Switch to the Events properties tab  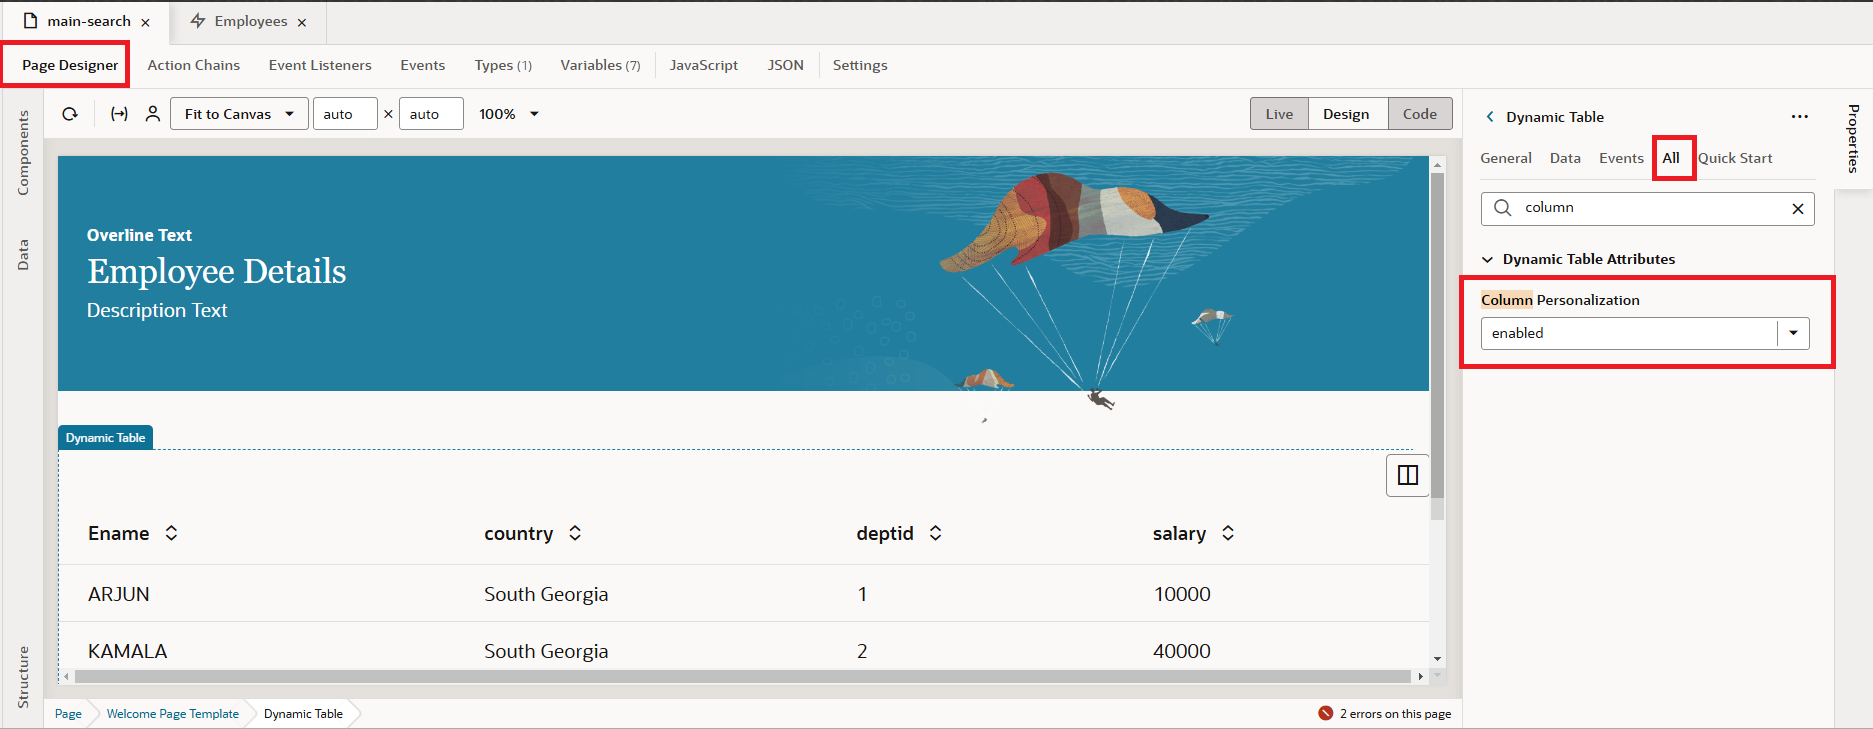1620,158
